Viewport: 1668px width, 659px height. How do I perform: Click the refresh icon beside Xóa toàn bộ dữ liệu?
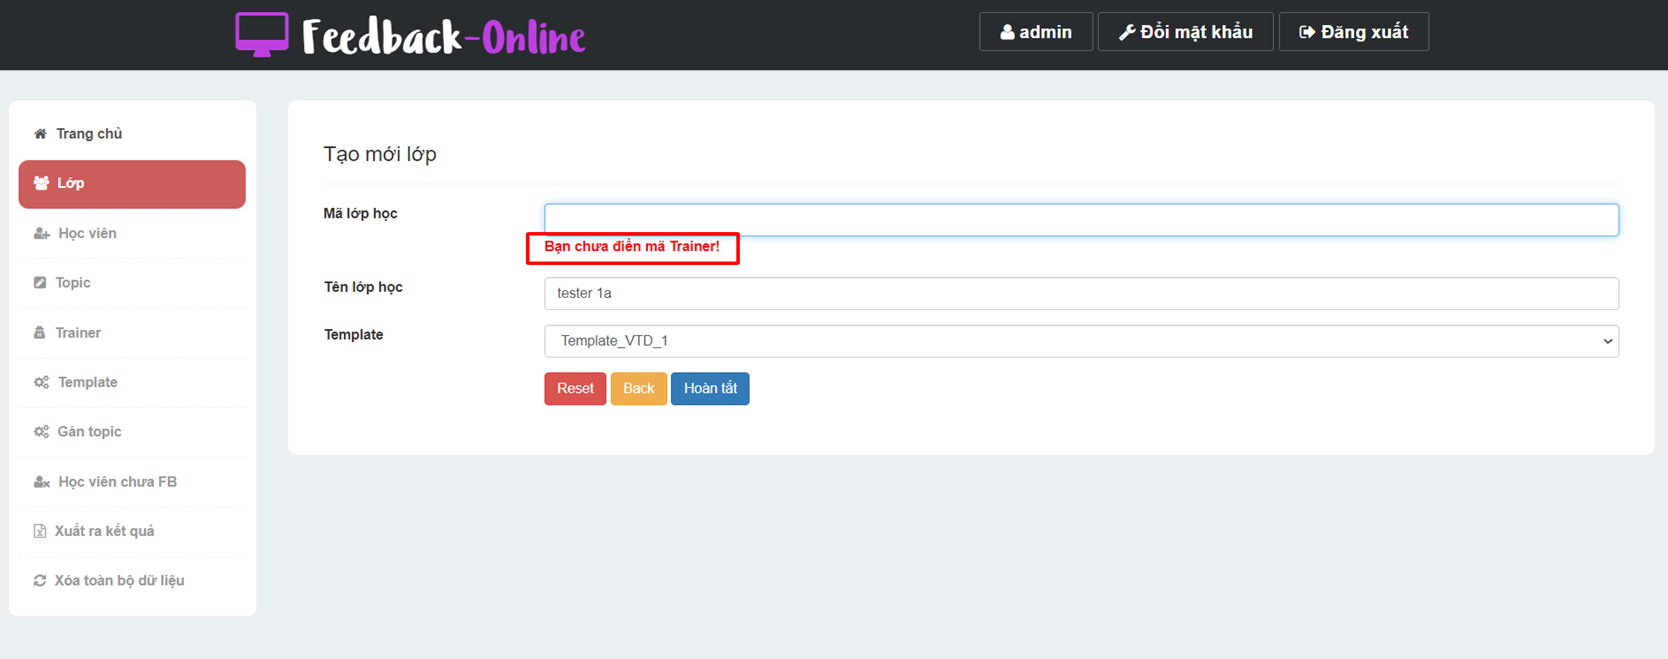point(40,581)
